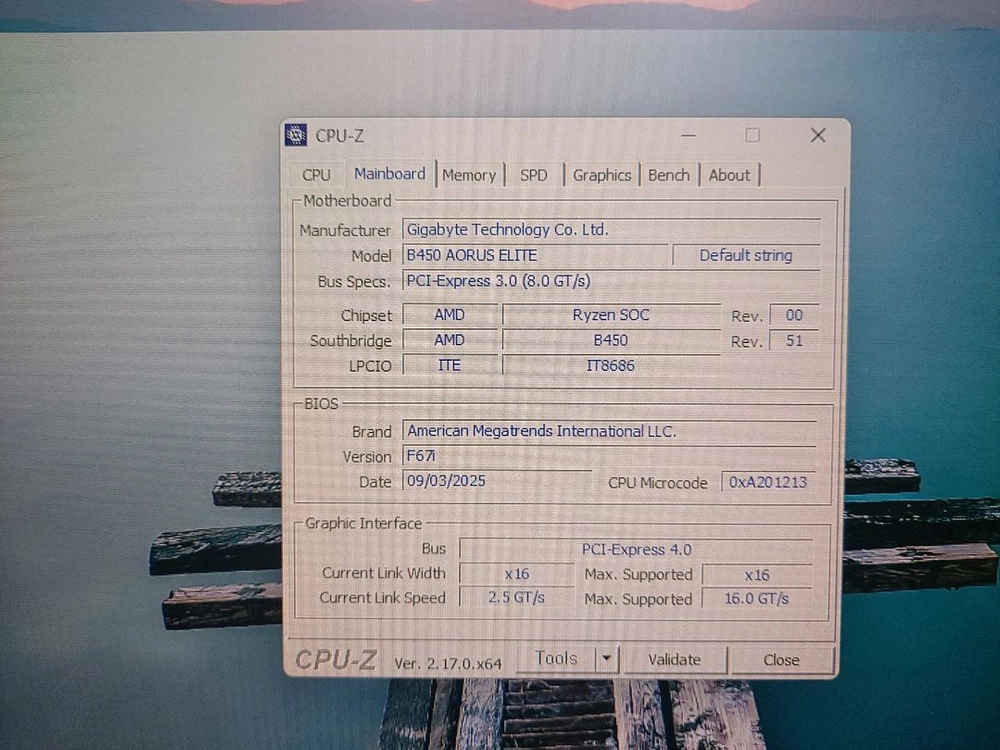
Task: Minimize the CPU-Z window
Action: coord(688,135)
